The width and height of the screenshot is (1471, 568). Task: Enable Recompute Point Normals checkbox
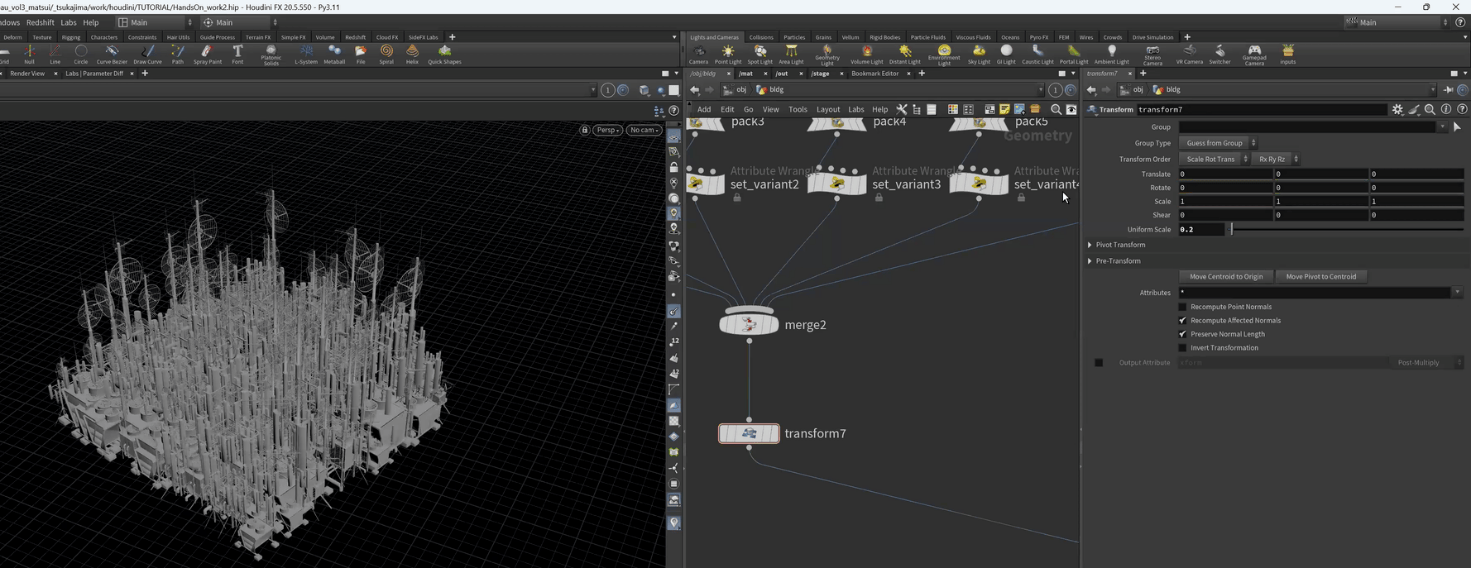pyautogui.click(x=1183, y=307)
